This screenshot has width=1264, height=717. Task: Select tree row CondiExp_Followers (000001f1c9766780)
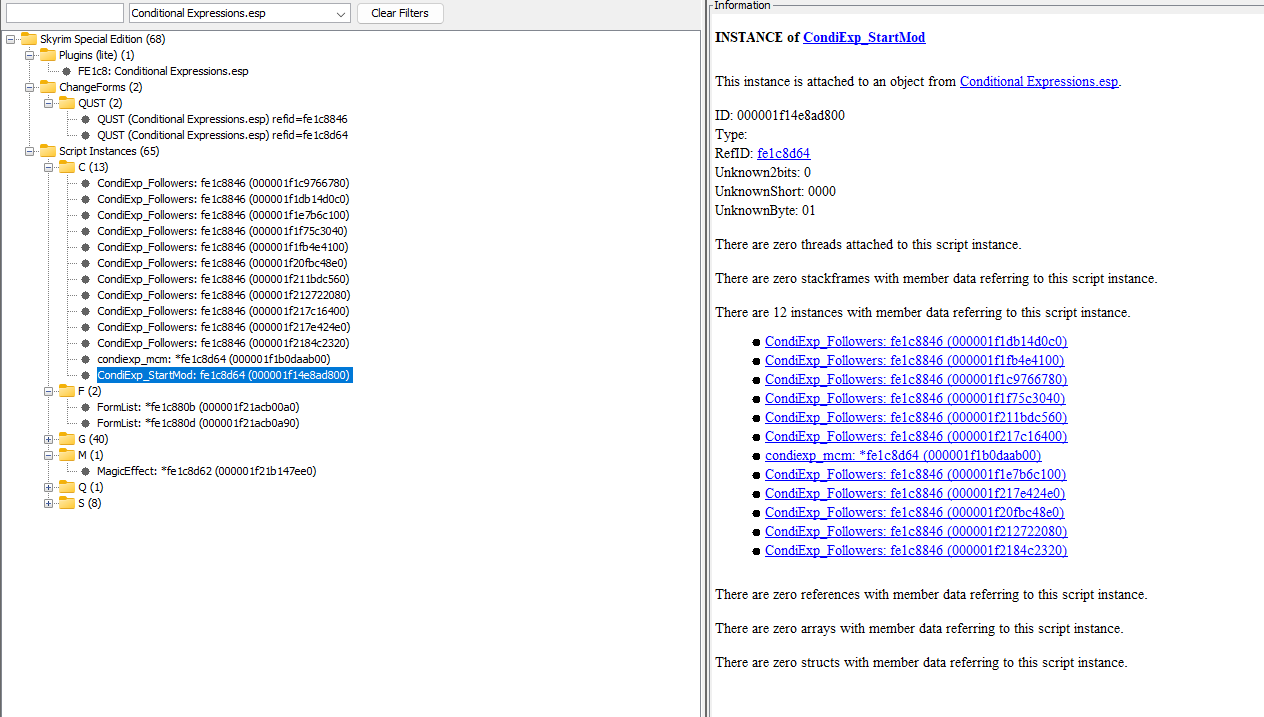[x=223, y=183]
